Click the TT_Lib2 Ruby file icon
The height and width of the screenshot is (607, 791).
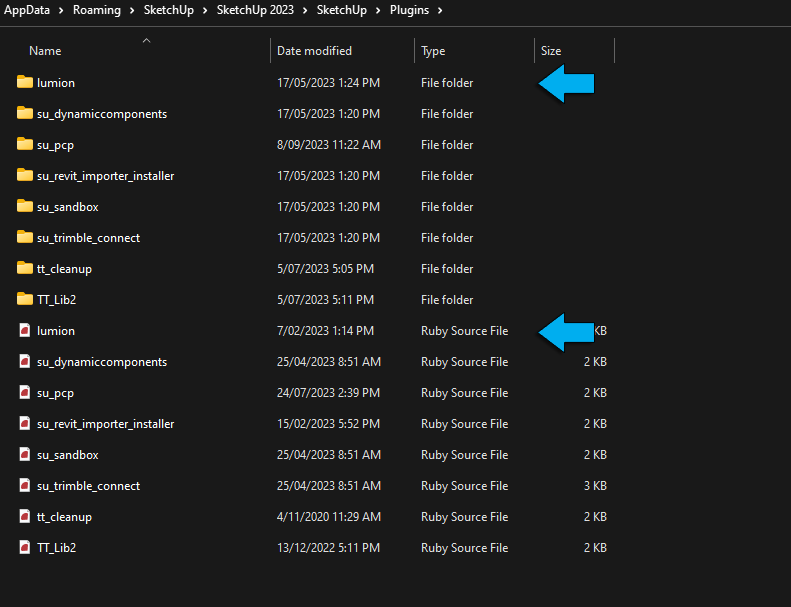coord(25,547)
